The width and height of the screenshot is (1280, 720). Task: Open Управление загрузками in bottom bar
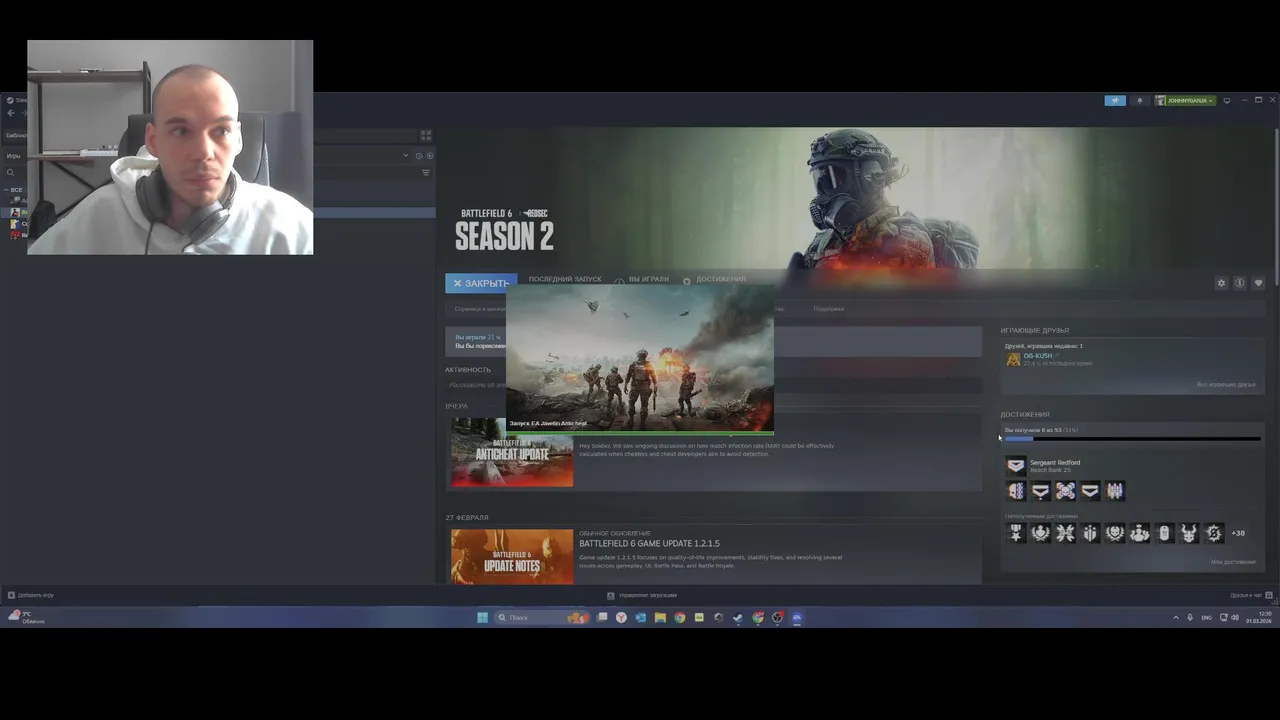642,595
